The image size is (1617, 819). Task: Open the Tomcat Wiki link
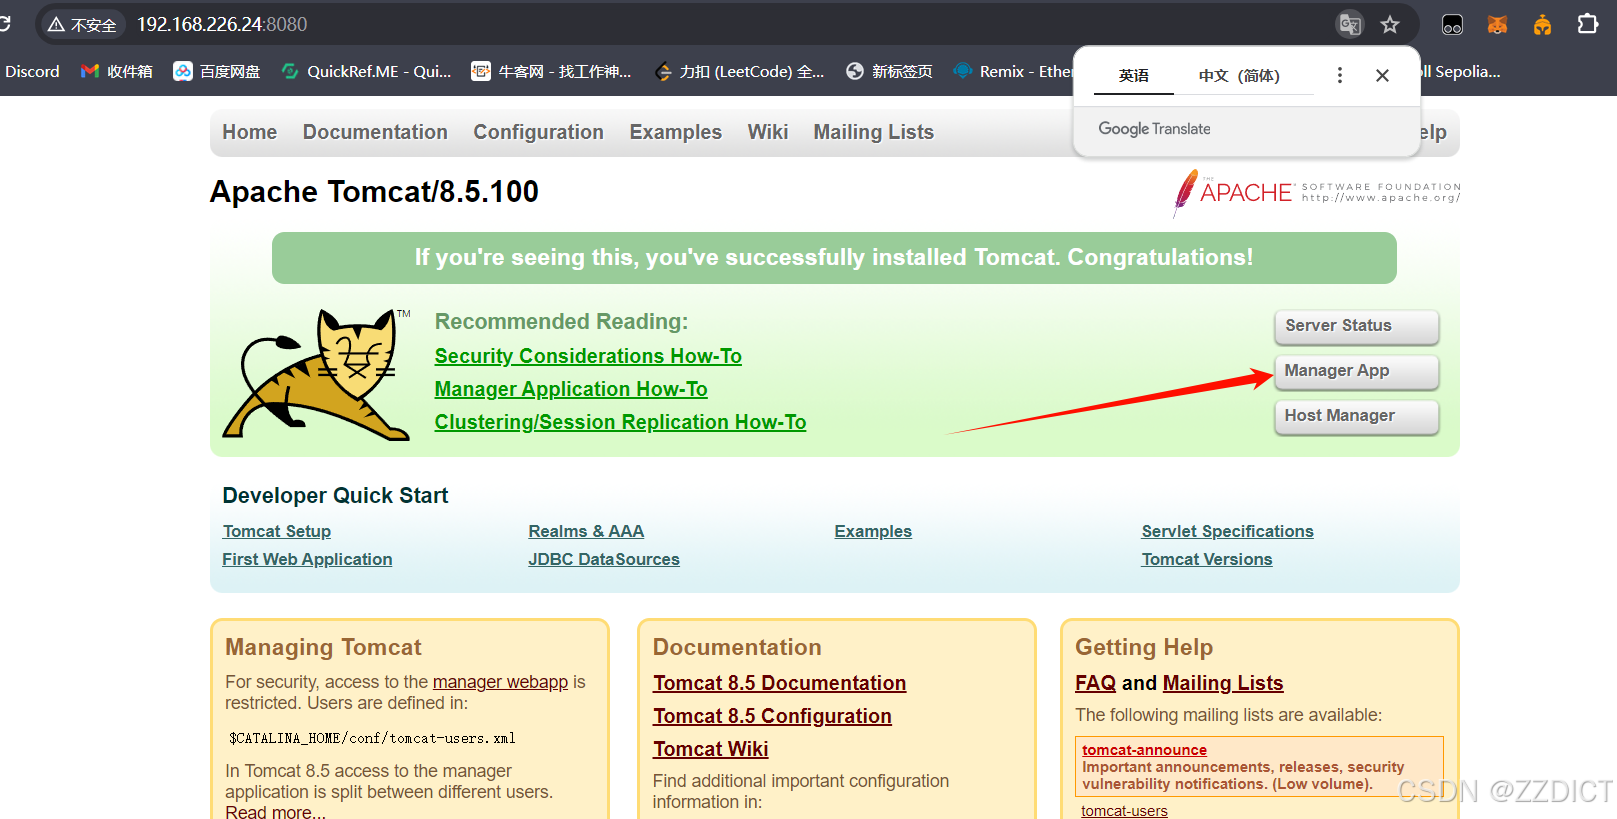tap(710, 749)
